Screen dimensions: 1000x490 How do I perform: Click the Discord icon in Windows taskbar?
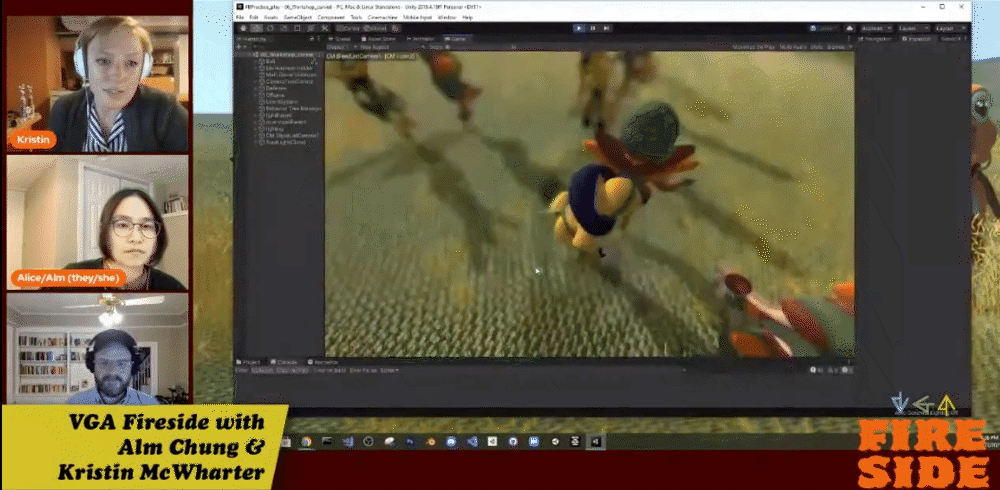(x=452, y=442)
